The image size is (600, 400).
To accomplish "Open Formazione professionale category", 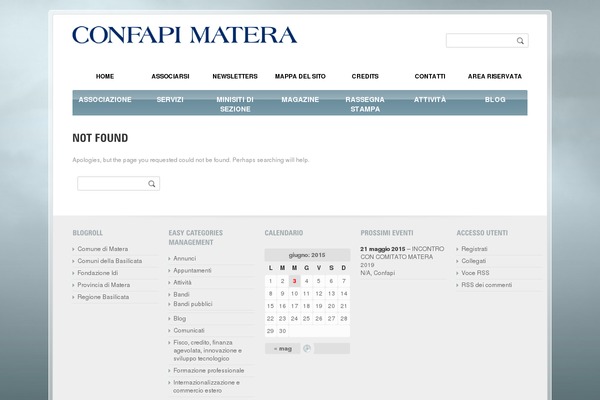I will pos(209,371).
